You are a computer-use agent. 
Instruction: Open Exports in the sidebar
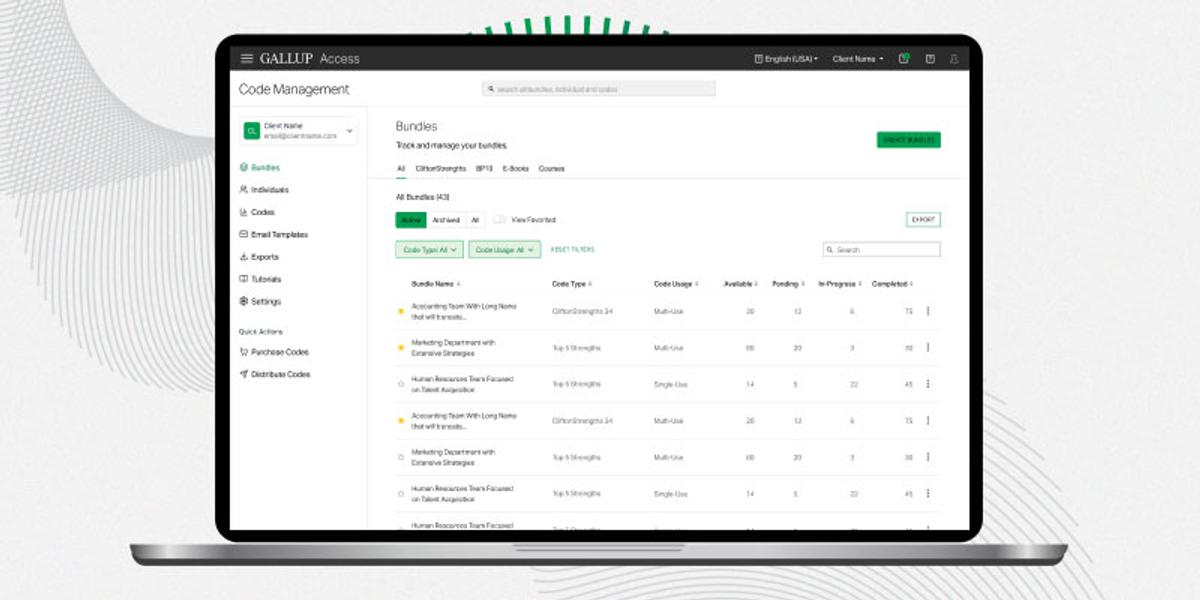259,257
